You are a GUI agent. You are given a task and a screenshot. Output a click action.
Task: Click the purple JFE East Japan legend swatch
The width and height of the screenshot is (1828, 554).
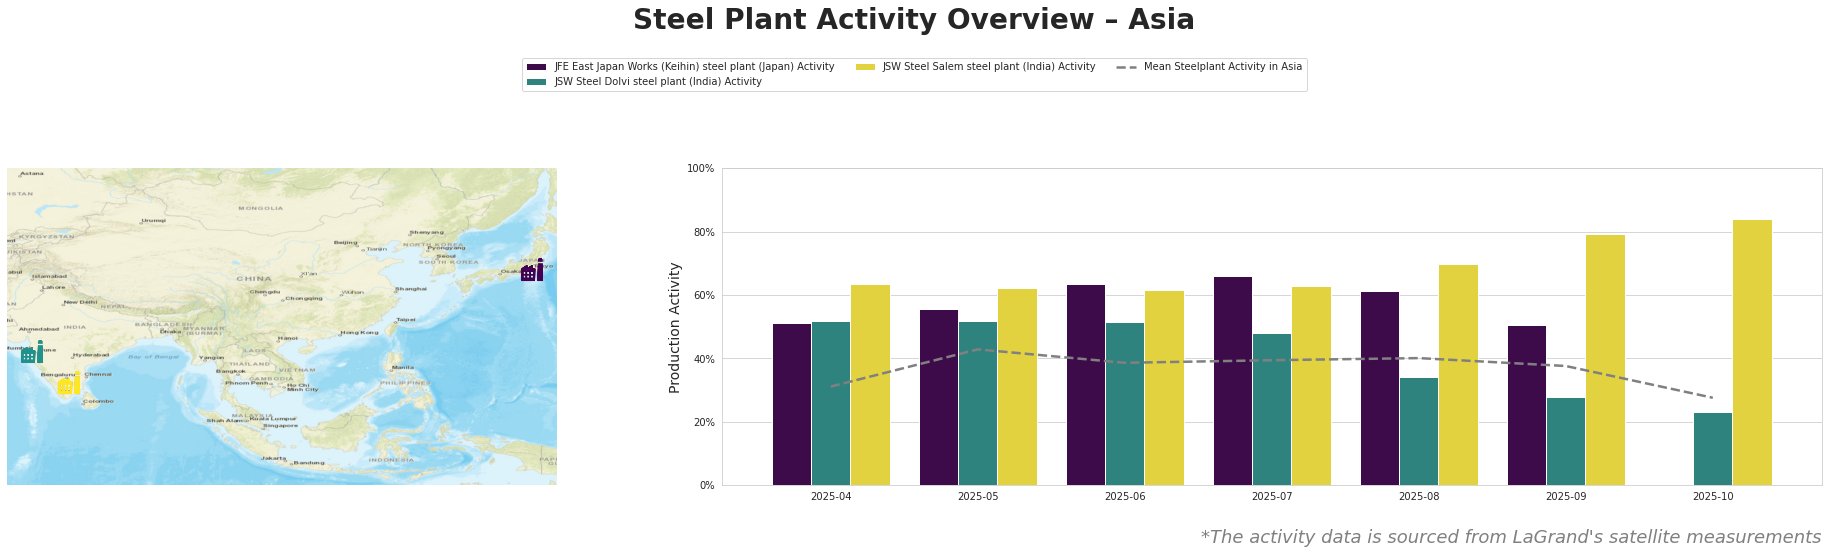[536, 67]
